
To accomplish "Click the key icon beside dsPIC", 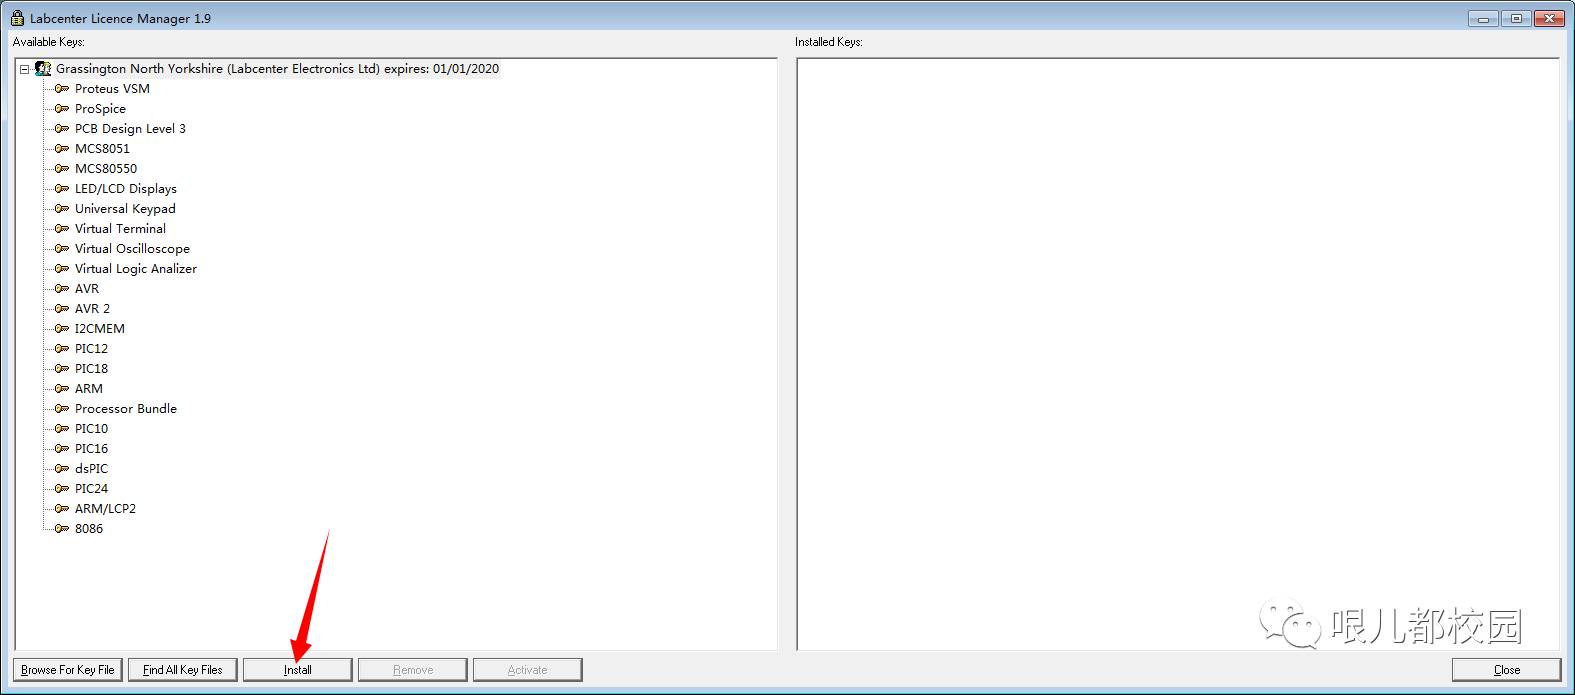I will pos(62,469).
